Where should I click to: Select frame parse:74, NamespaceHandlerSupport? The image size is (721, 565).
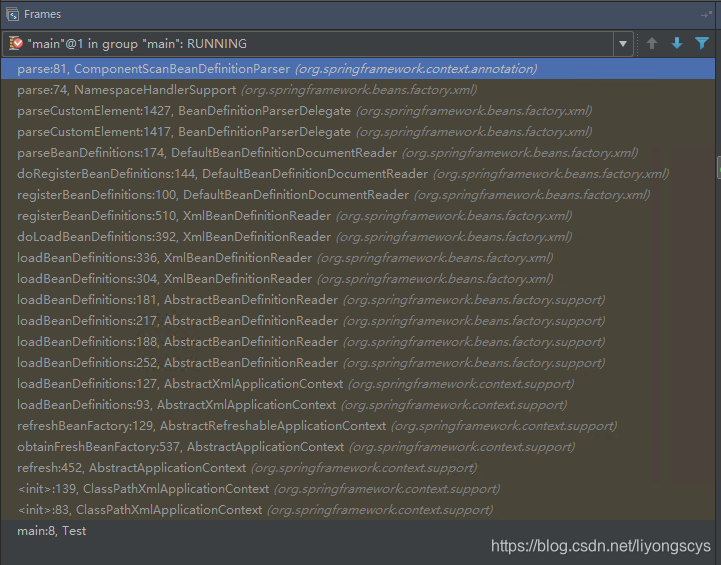[358, 90]
